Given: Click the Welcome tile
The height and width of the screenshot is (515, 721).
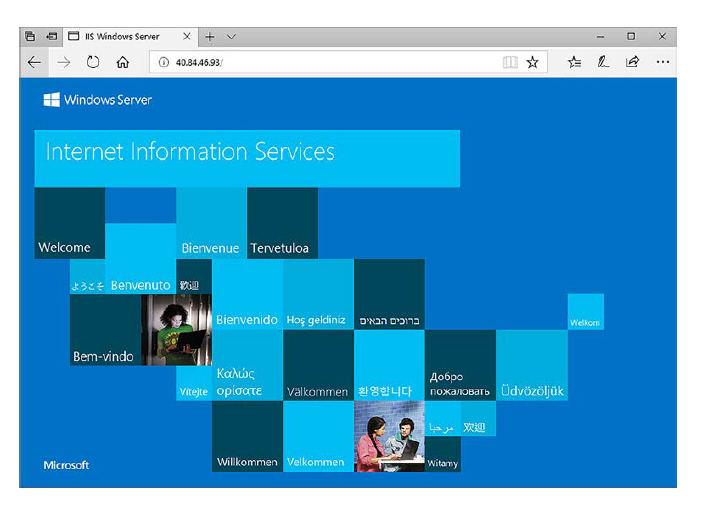Looking at the screenshot, I should click(69, 223).
